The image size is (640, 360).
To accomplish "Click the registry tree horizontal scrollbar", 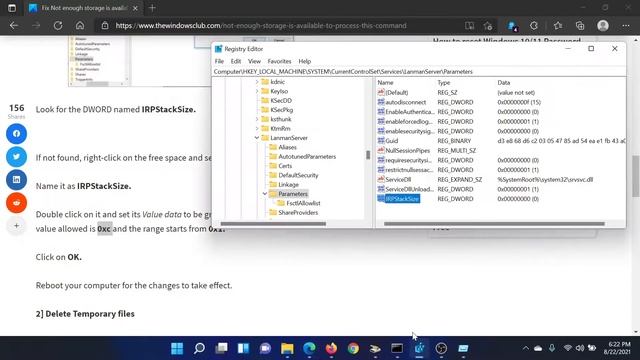I will pos(273,224).
